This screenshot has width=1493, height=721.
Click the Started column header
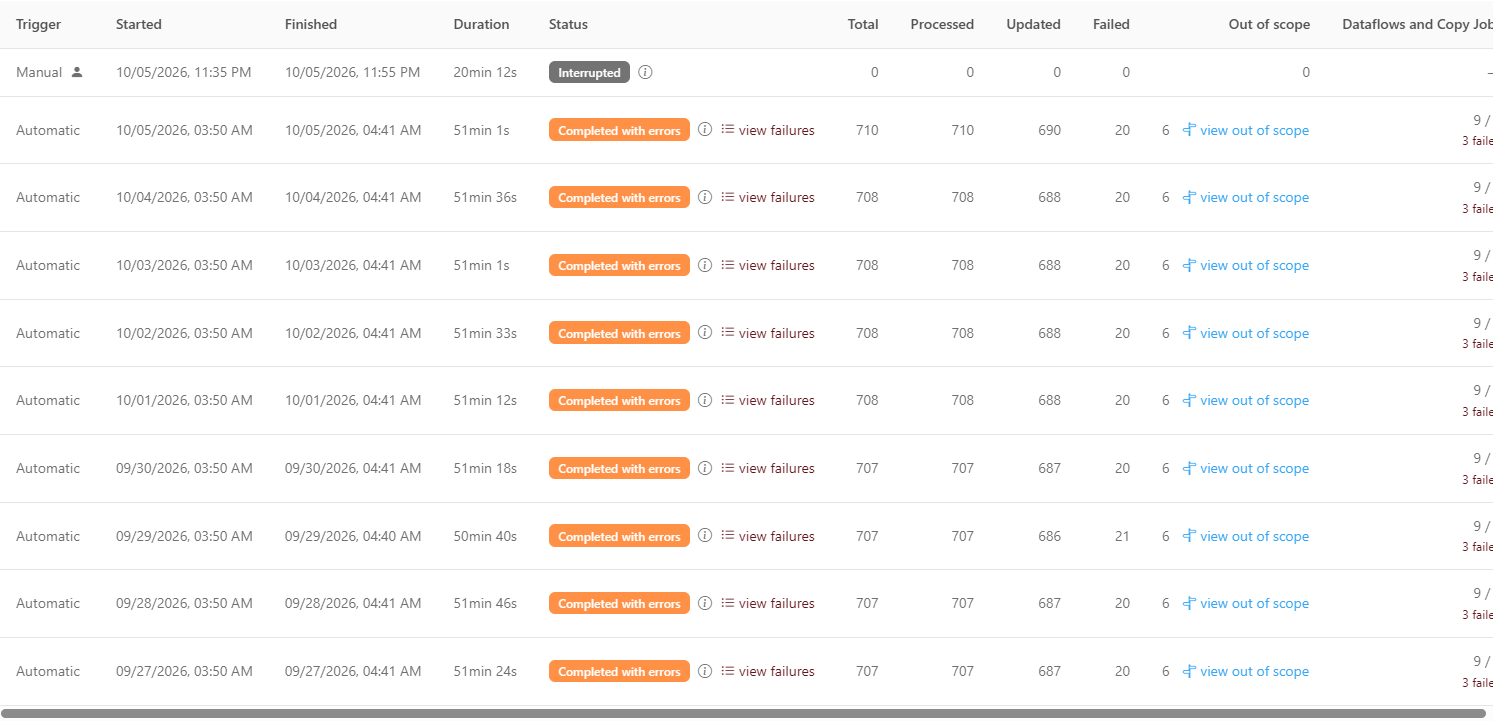pos(139,24)
